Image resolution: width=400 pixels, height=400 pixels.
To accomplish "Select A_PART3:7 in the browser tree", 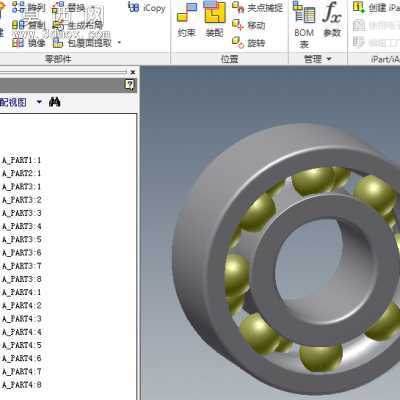I will 21,266.
